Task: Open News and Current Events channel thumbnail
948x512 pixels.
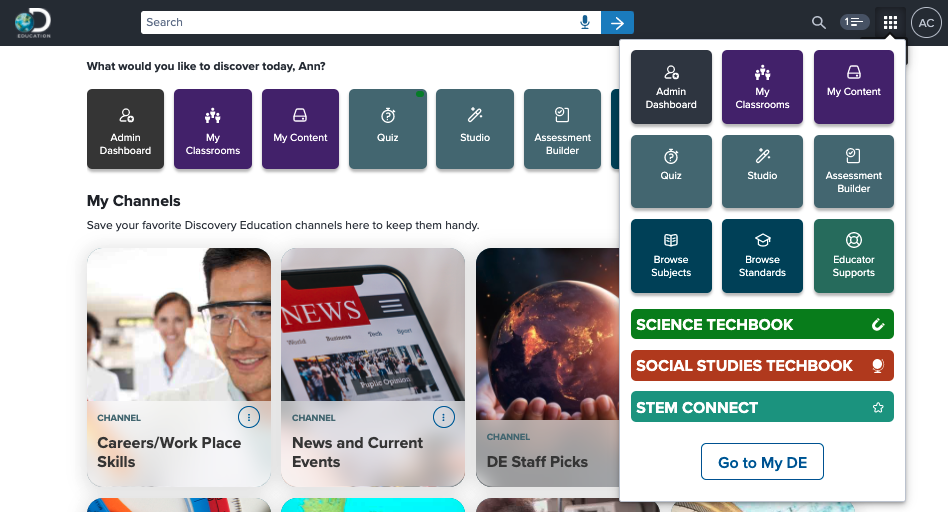Action: [x=373, y=324]
